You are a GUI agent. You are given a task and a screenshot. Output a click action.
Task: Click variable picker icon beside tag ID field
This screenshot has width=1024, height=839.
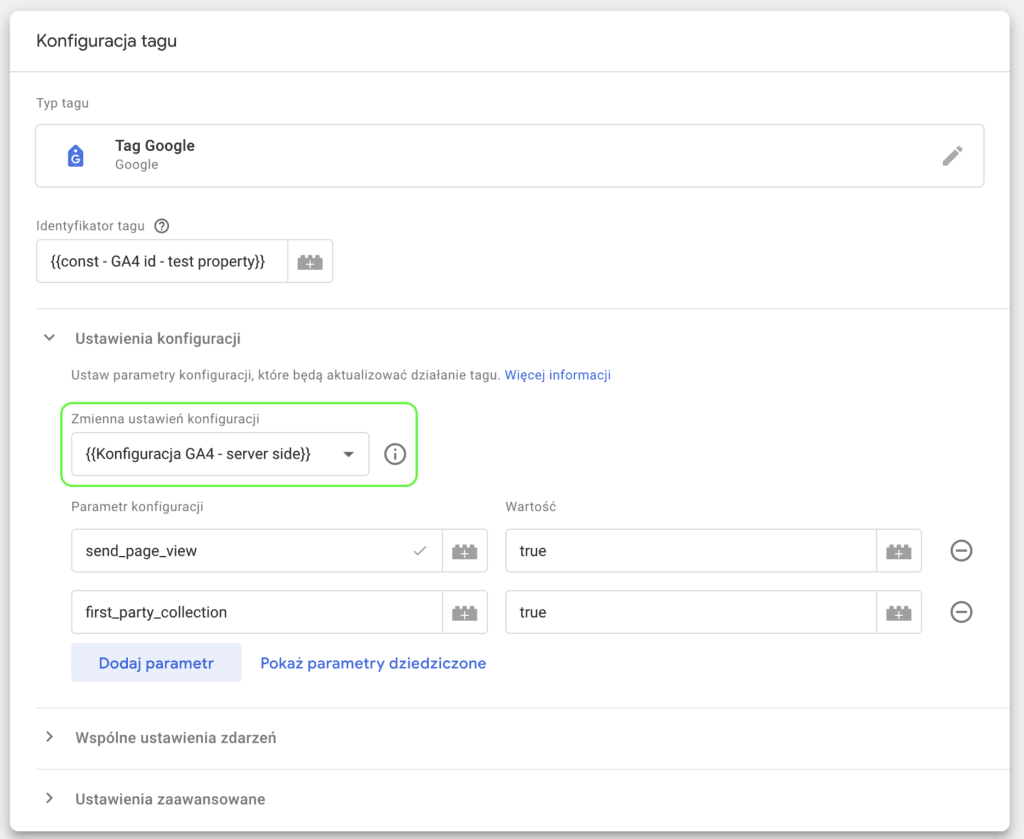pyautogui.click(x=310, y=261)
